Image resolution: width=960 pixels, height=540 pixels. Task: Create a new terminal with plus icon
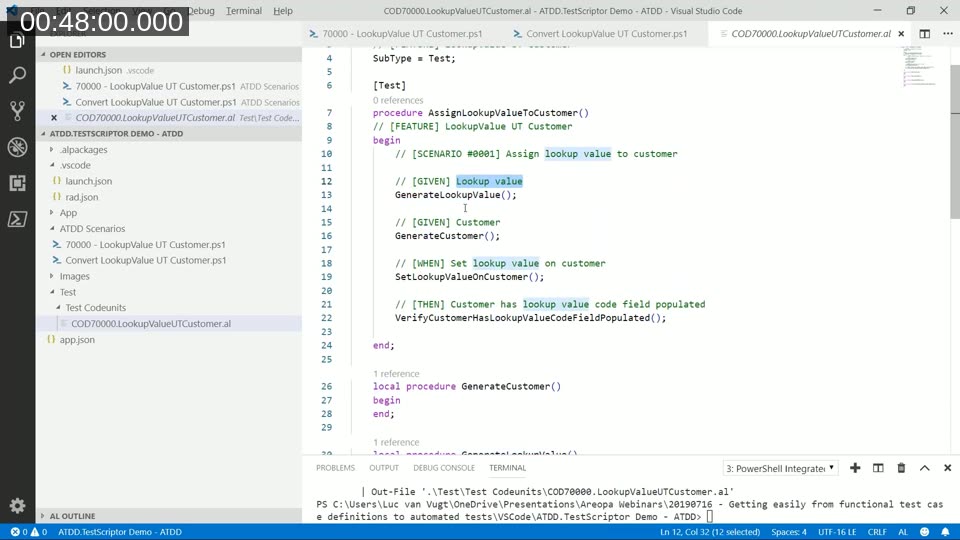click(855, 468)
